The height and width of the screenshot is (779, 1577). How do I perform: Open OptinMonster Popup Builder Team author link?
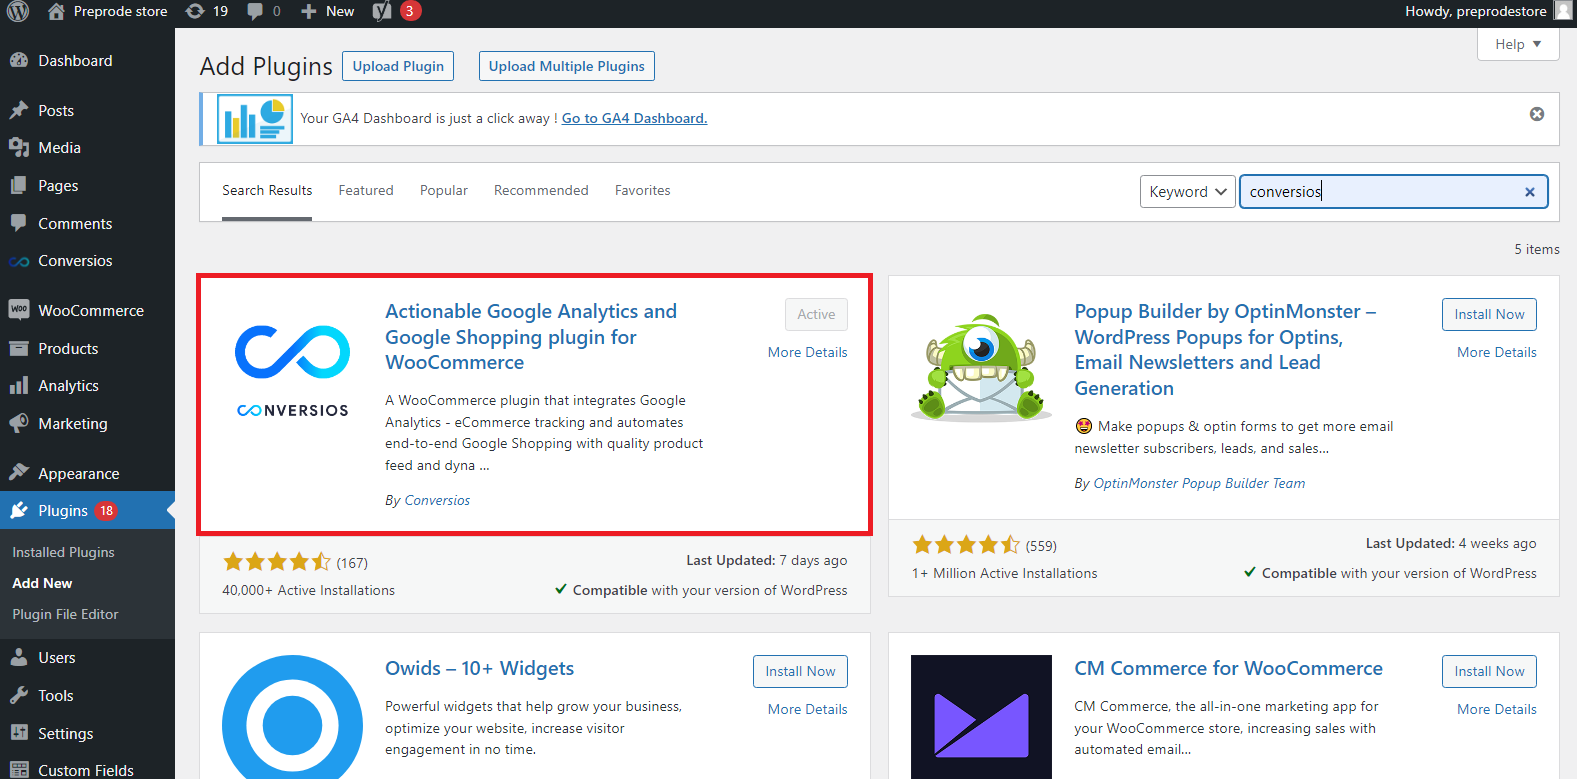(x=1199, y=483)
